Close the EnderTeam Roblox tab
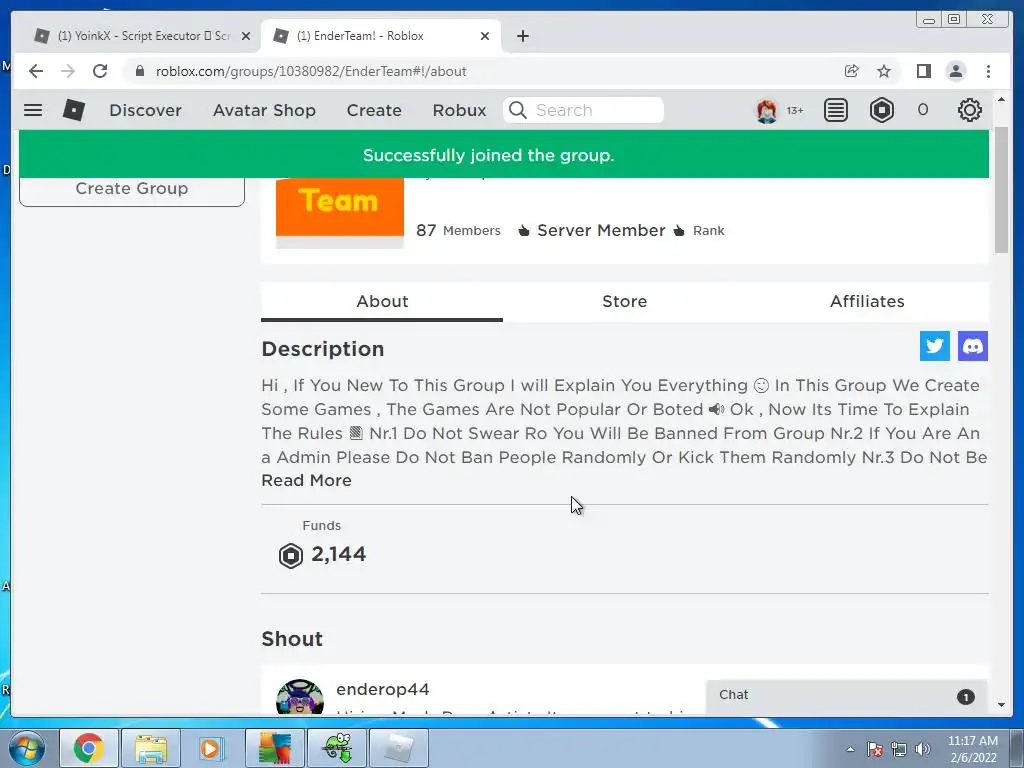 [485, 36]
